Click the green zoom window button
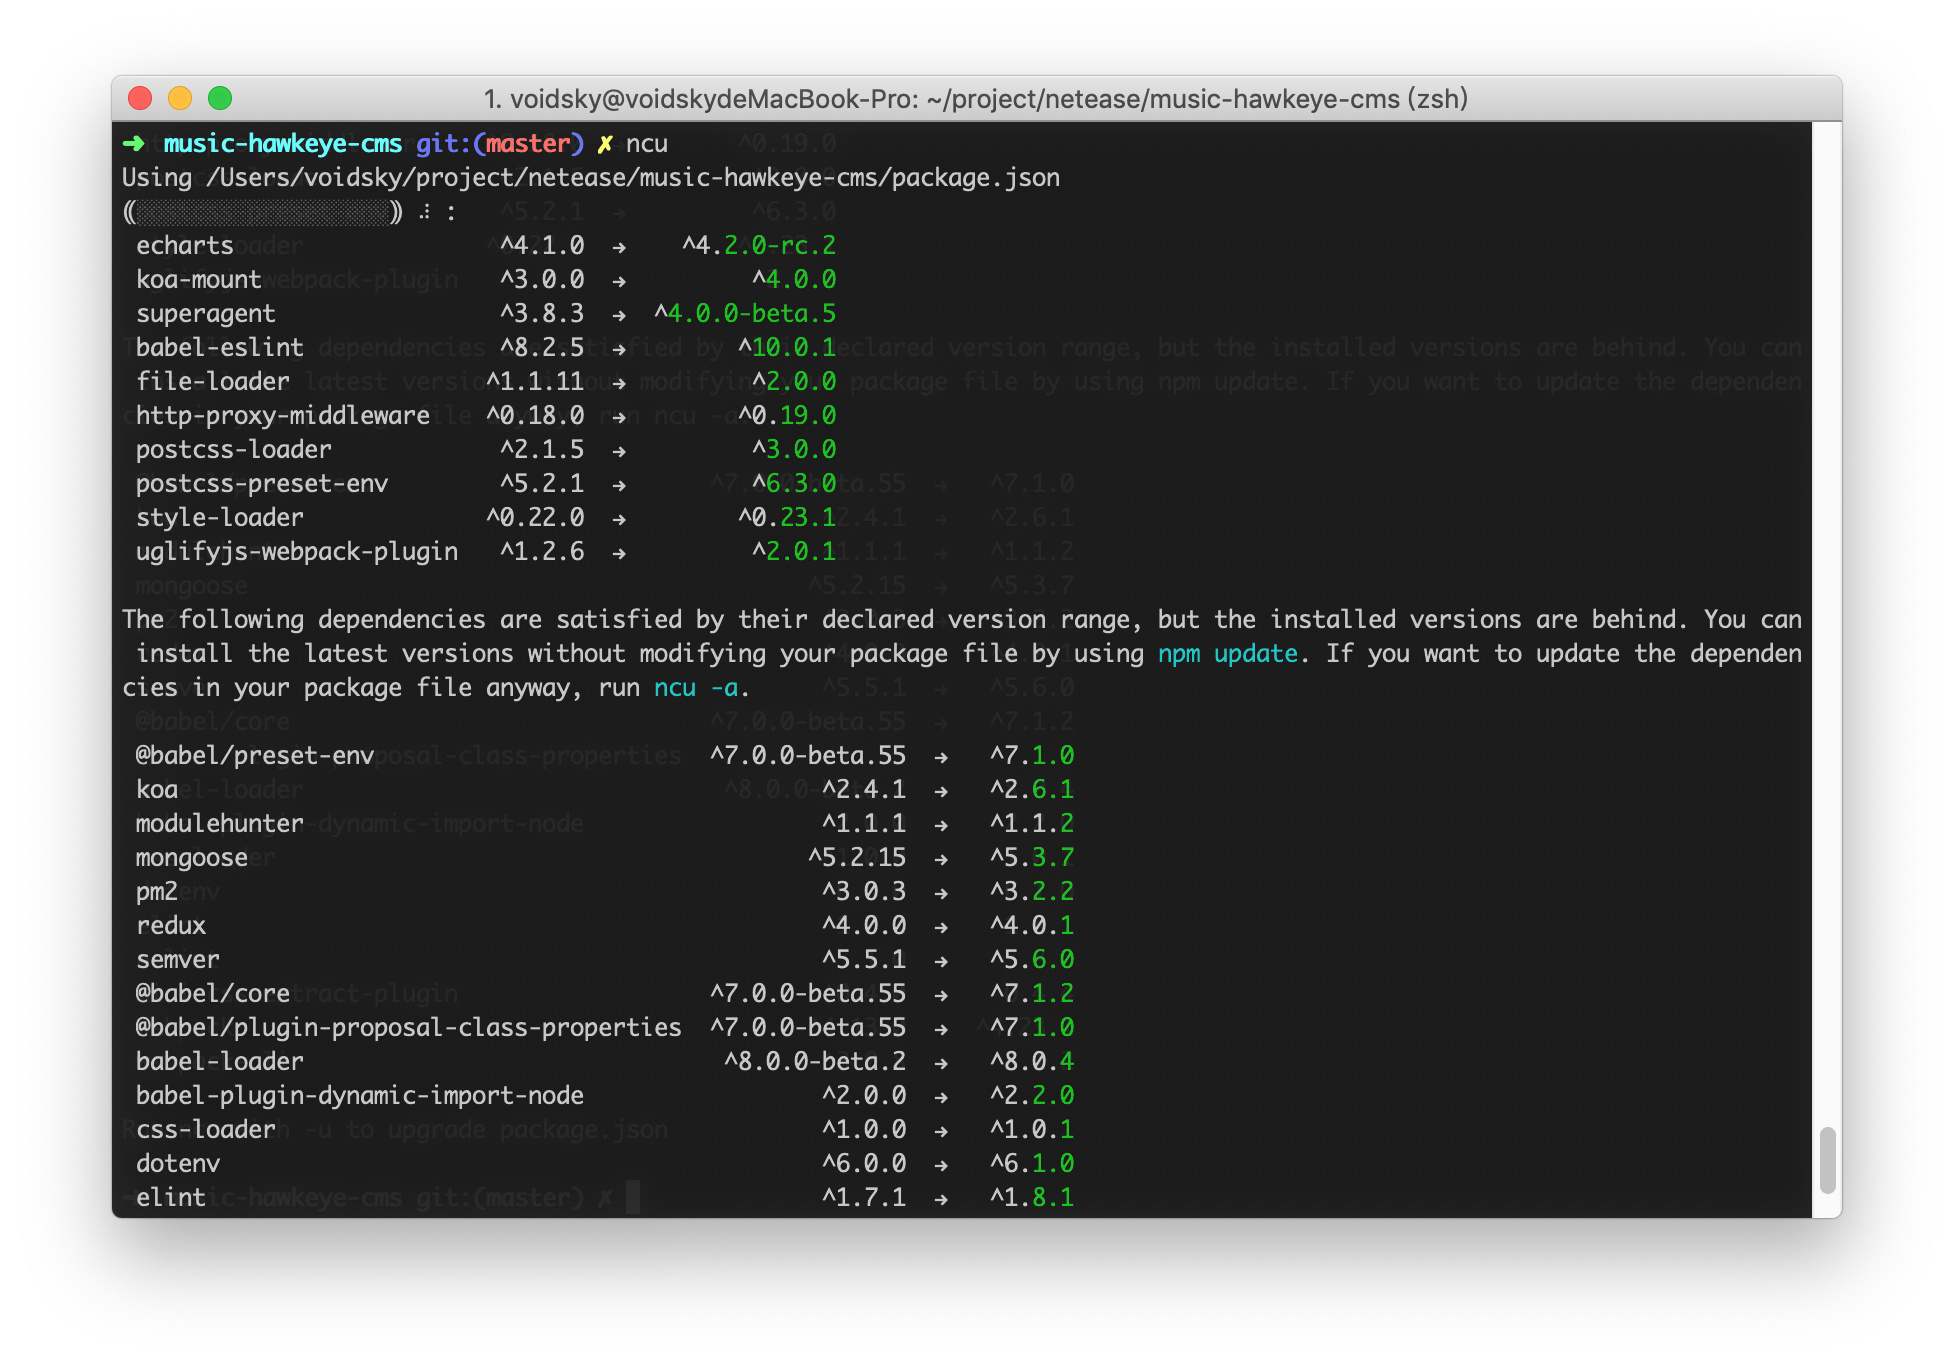This screenshot has height=1366, width=1954. tap(220, 98)
